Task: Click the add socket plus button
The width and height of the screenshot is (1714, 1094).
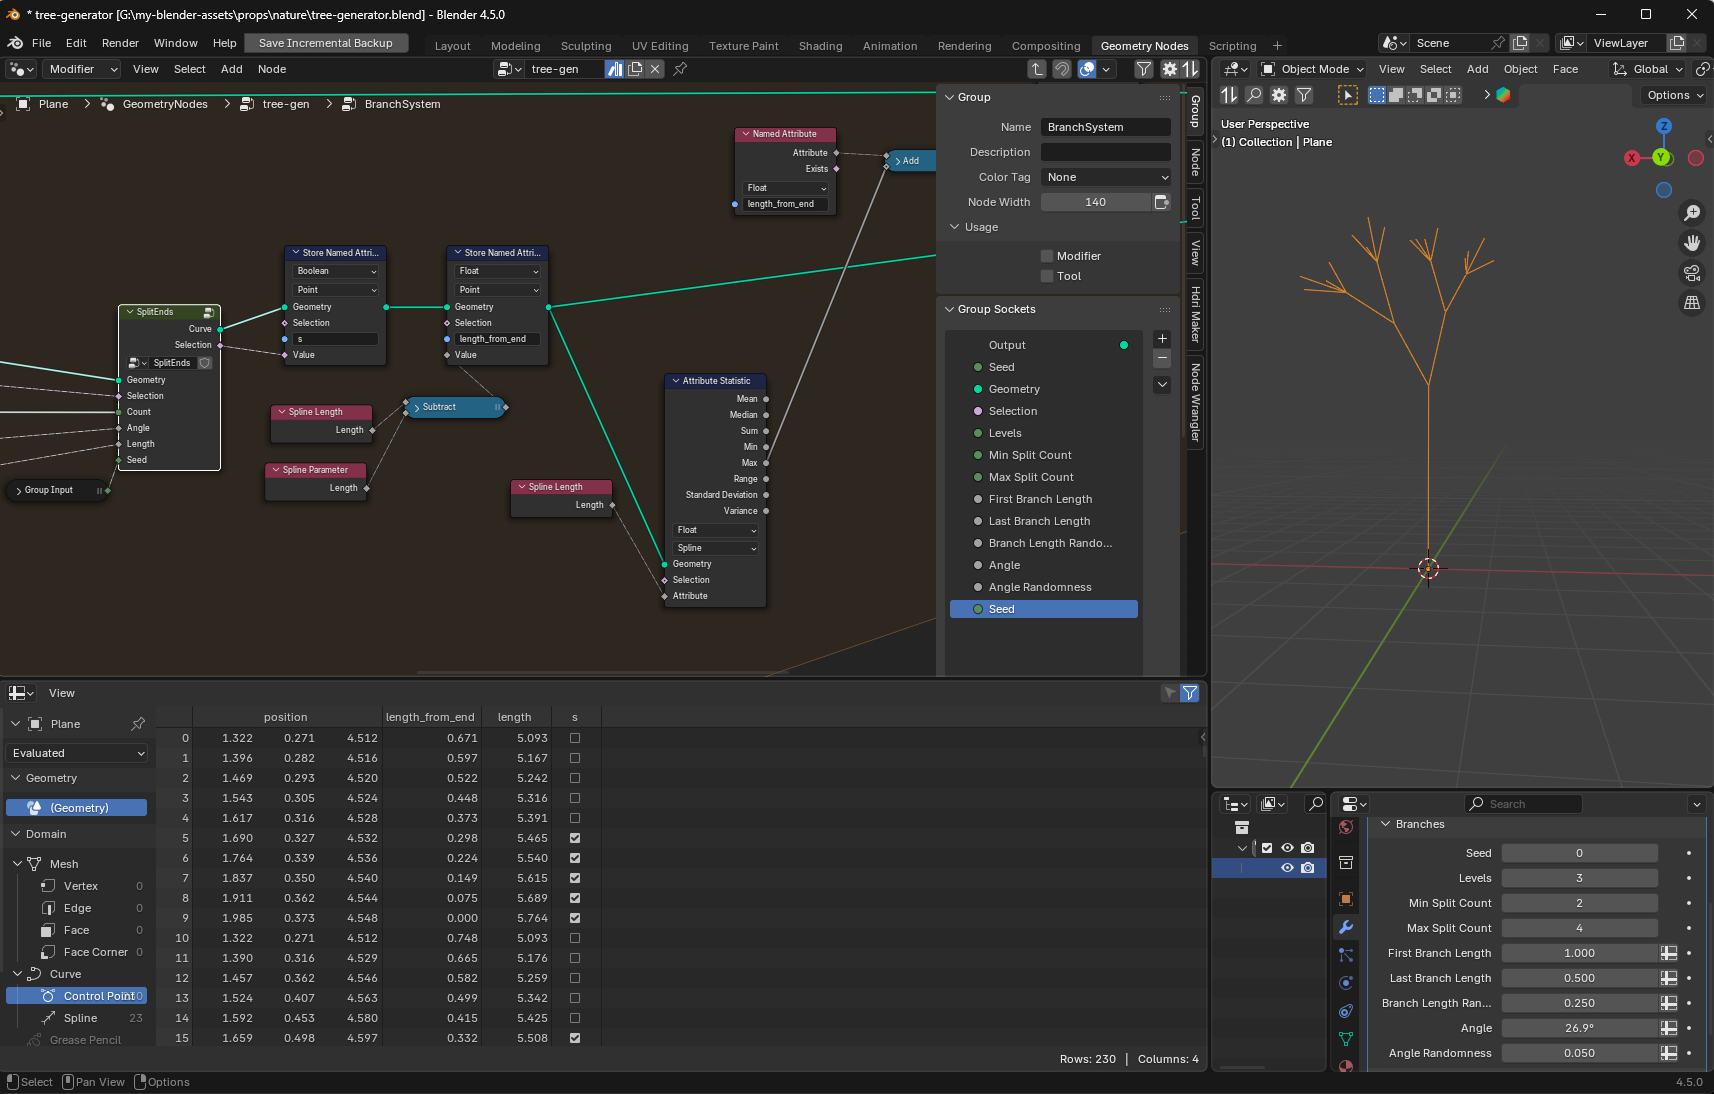Action: click(1162, 339)
